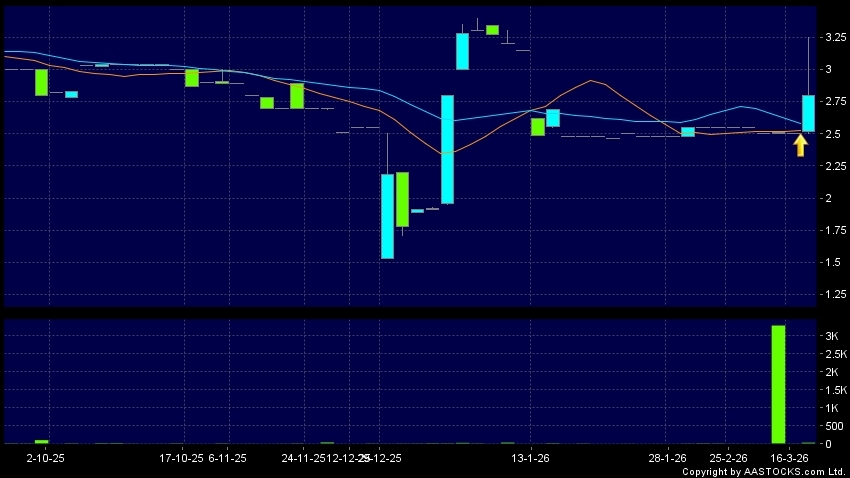850x478 pixels.
Task: Select the first green candlestick at 2-10-25
Action: click(41, 82)
